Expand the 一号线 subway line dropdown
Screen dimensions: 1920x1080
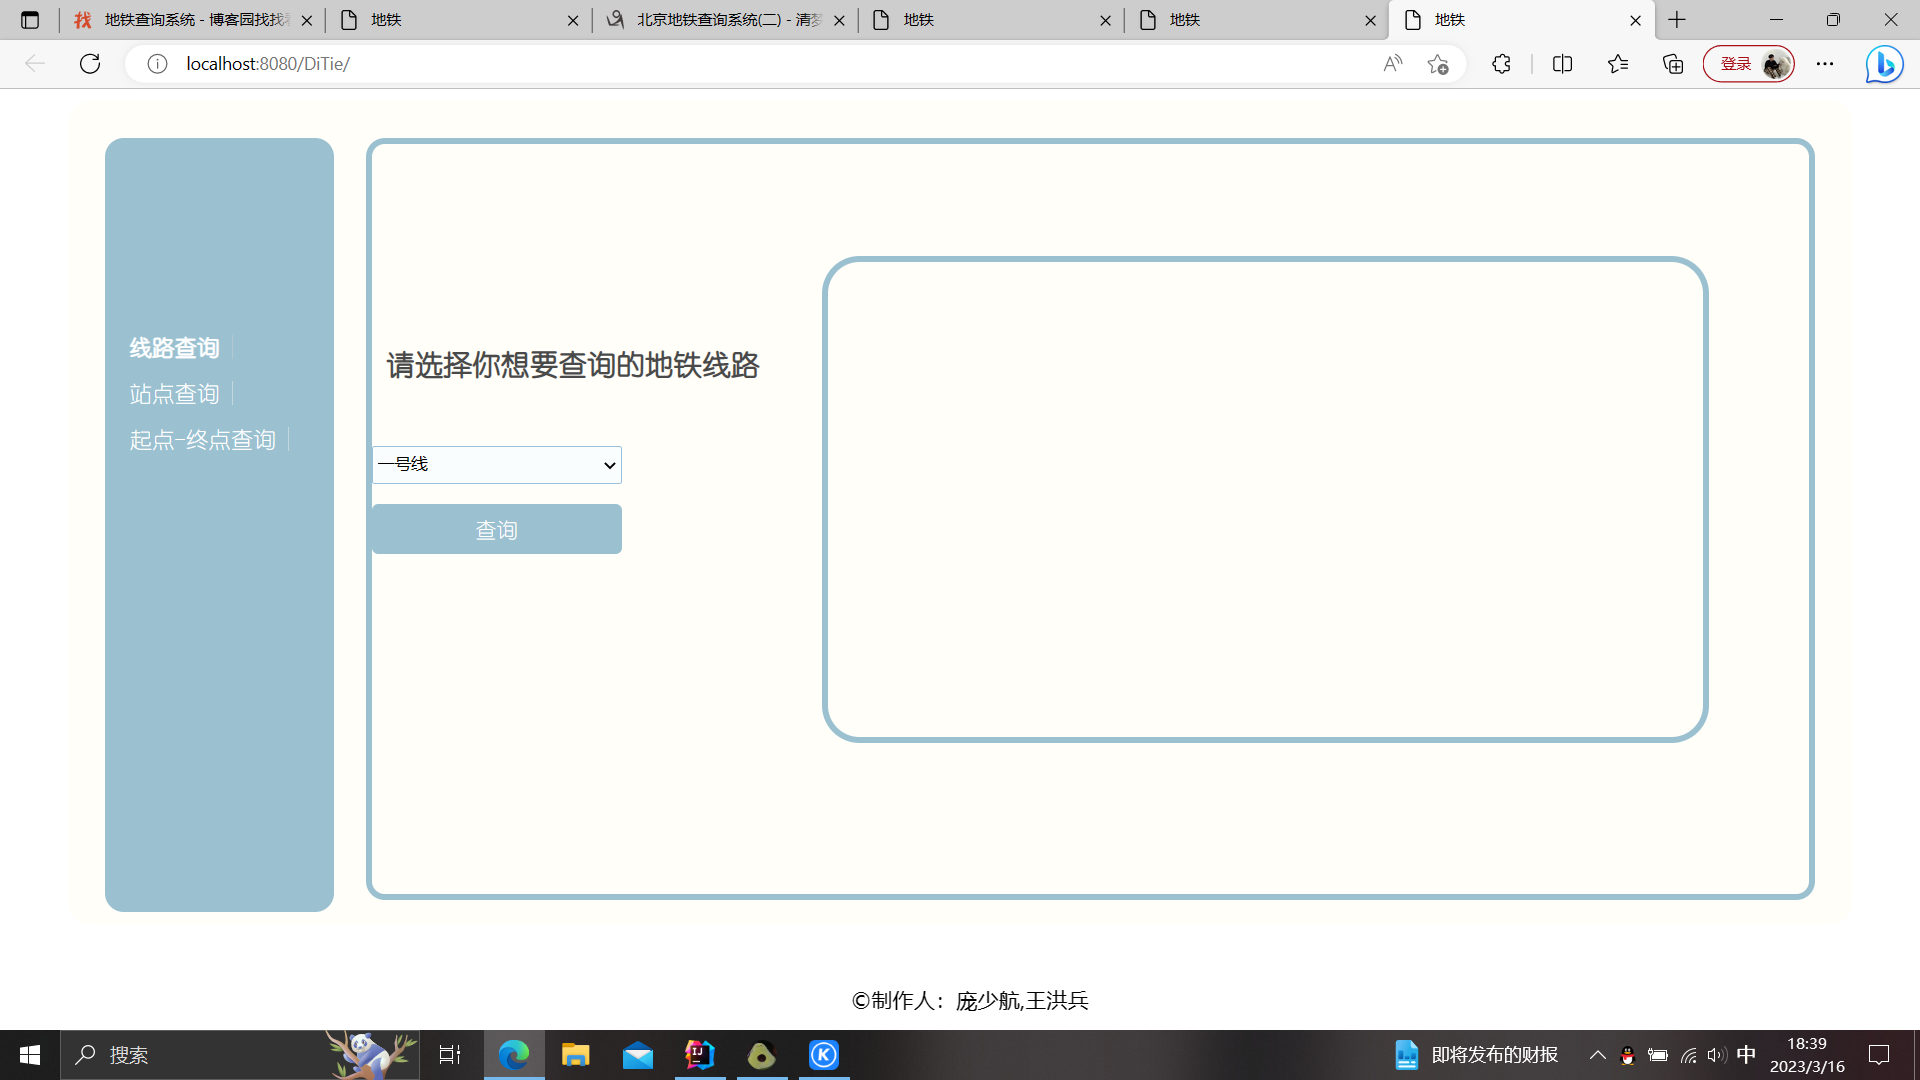coord(497,465)
